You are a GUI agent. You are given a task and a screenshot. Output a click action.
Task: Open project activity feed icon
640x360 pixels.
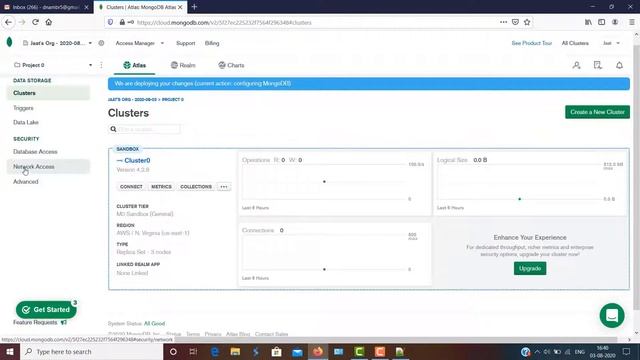pos(598,65)
